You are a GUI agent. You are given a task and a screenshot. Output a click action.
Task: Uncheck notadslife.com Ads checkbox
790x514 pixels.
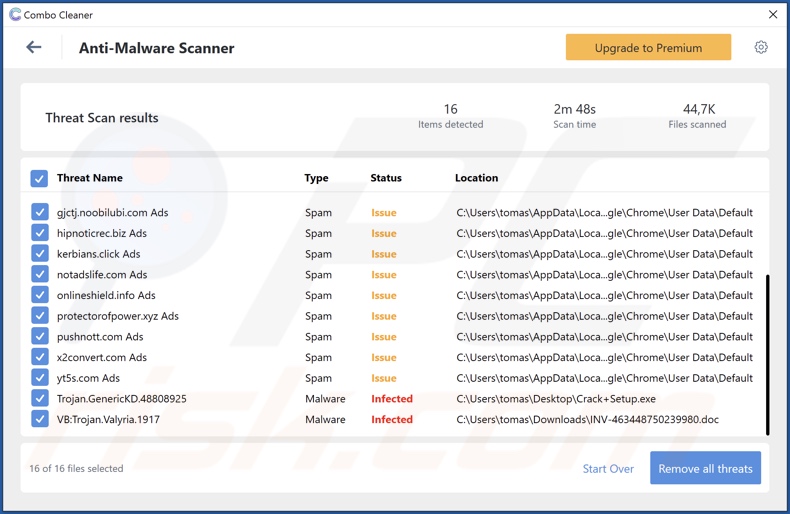[39, 274]
